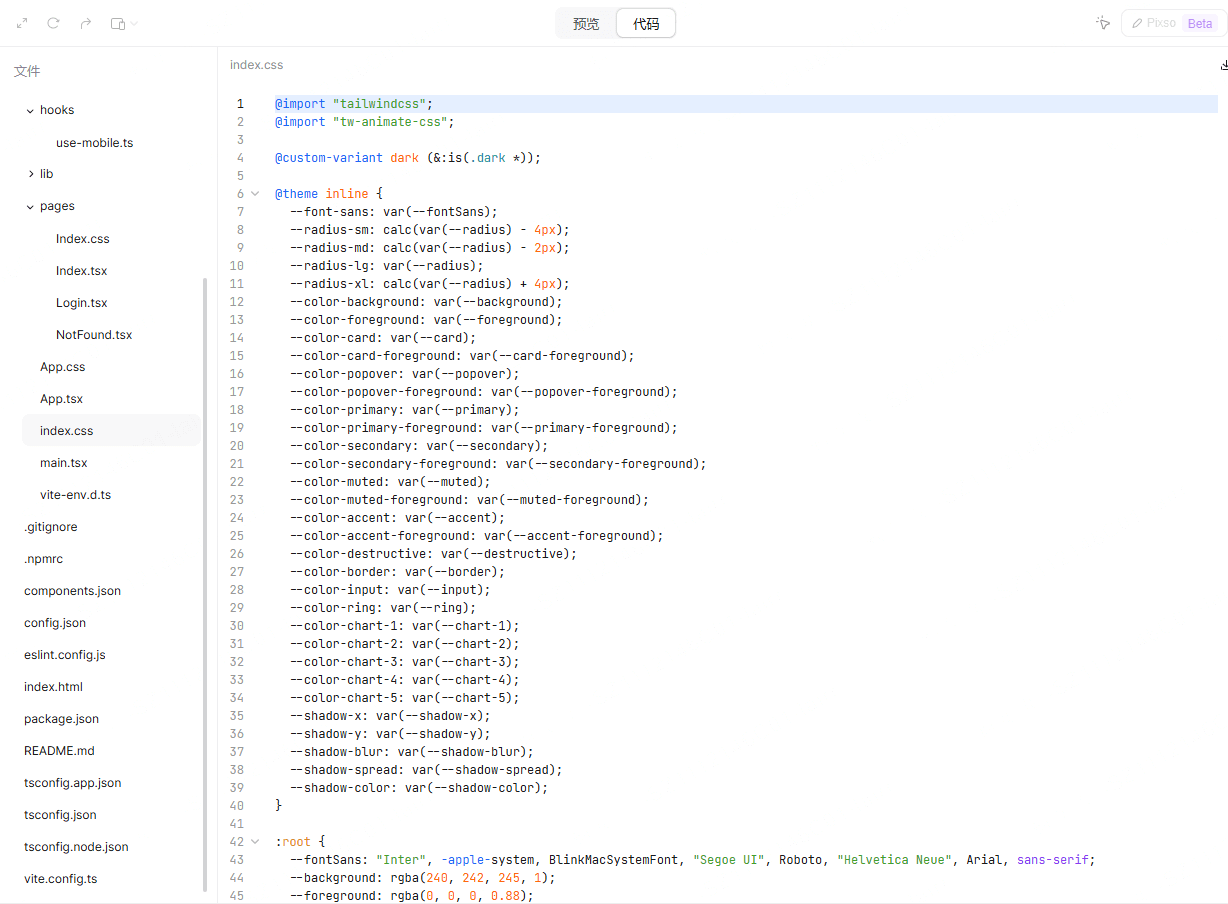Click the Pixso Beta edit button
This screenshot has height=904, width=1228.
point(1173,23)
